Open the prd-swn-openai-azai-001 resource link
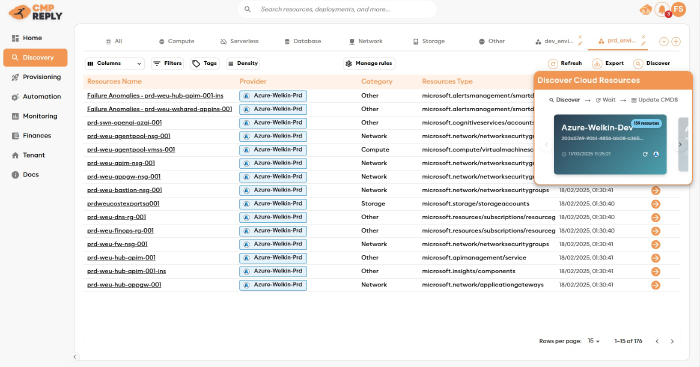 [125, 123]
